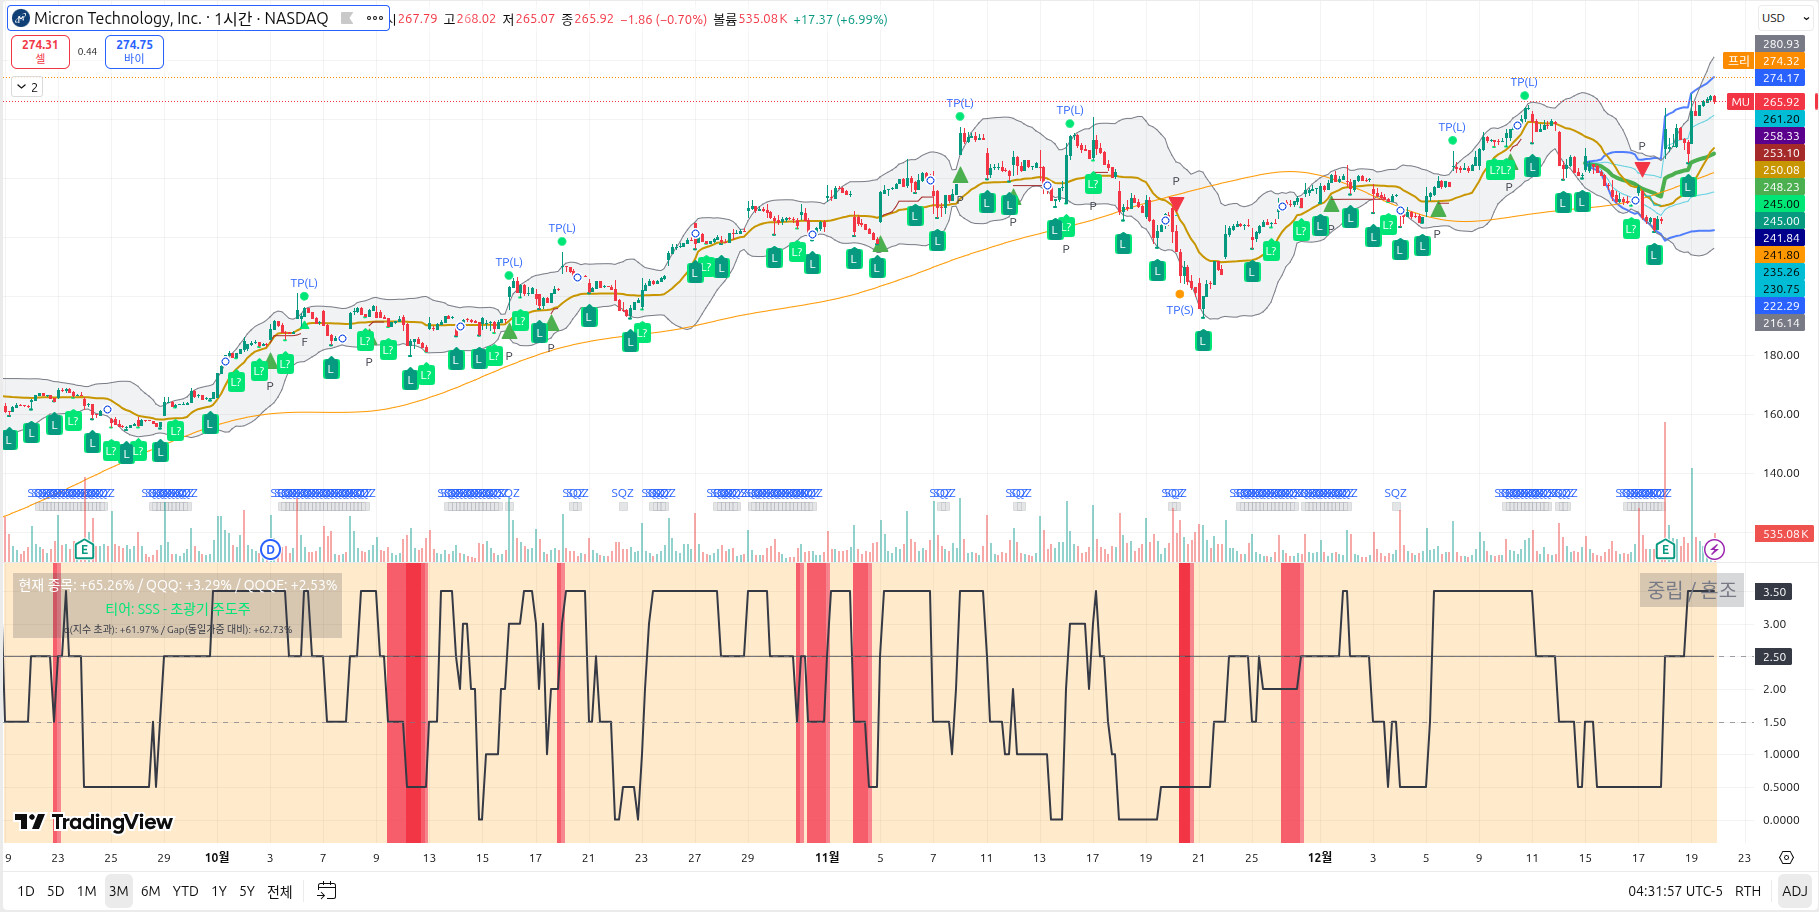This screenshot has height=912, width=1819.
Task: Open the RTH session menu
Action: coord(1748,890)
